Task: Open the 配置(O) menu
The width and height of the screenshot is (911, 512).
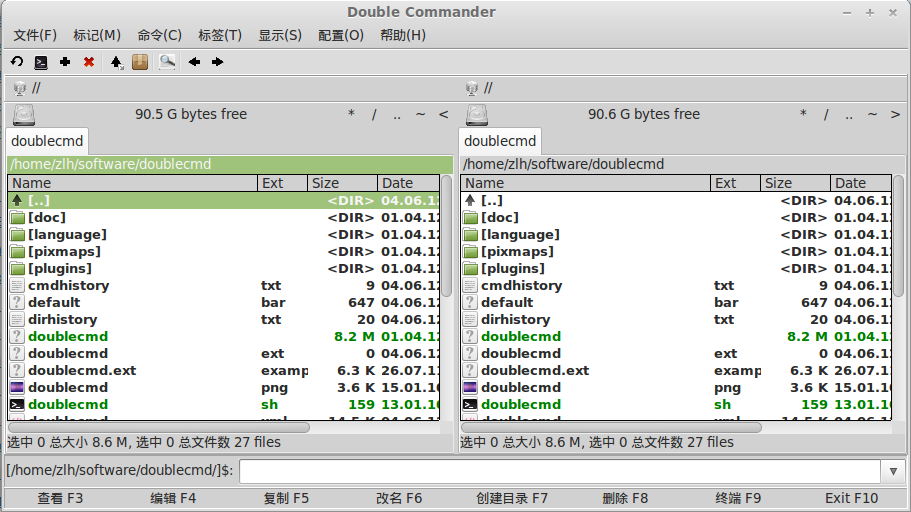Action: tap(340, 35)
